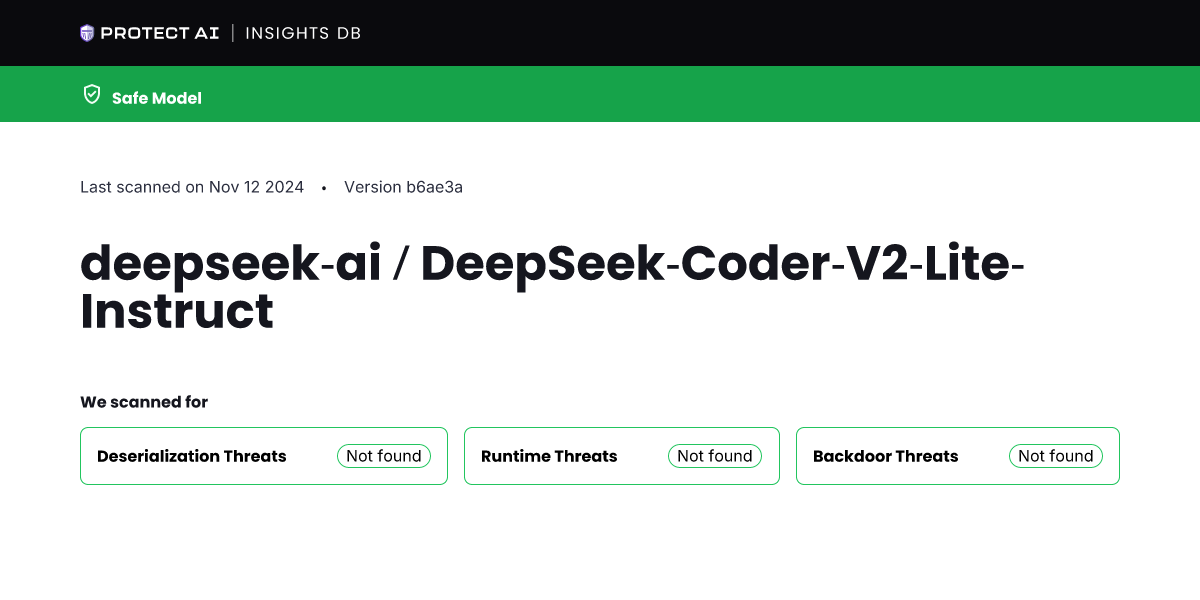Click the 'We scanned for' subheading

(x=144, y=402)
